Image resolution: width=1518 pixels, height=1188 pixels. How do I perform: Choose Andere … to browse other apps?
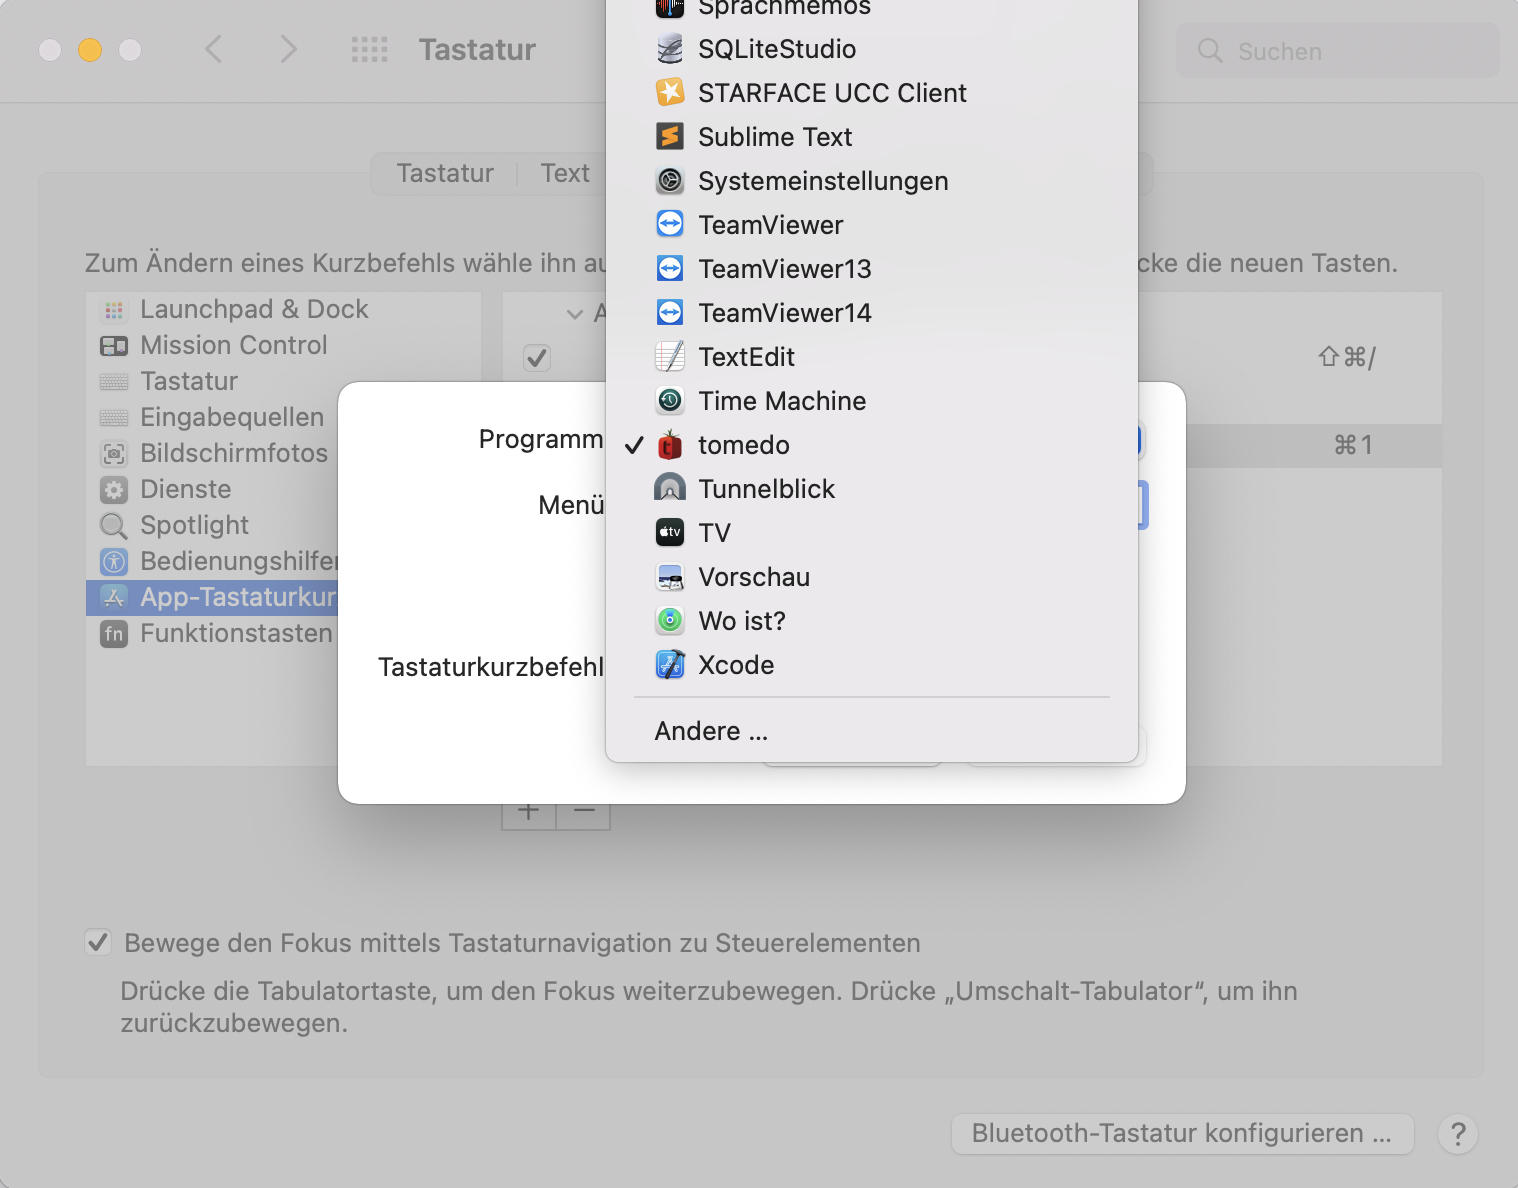click(x=871, y=731)
